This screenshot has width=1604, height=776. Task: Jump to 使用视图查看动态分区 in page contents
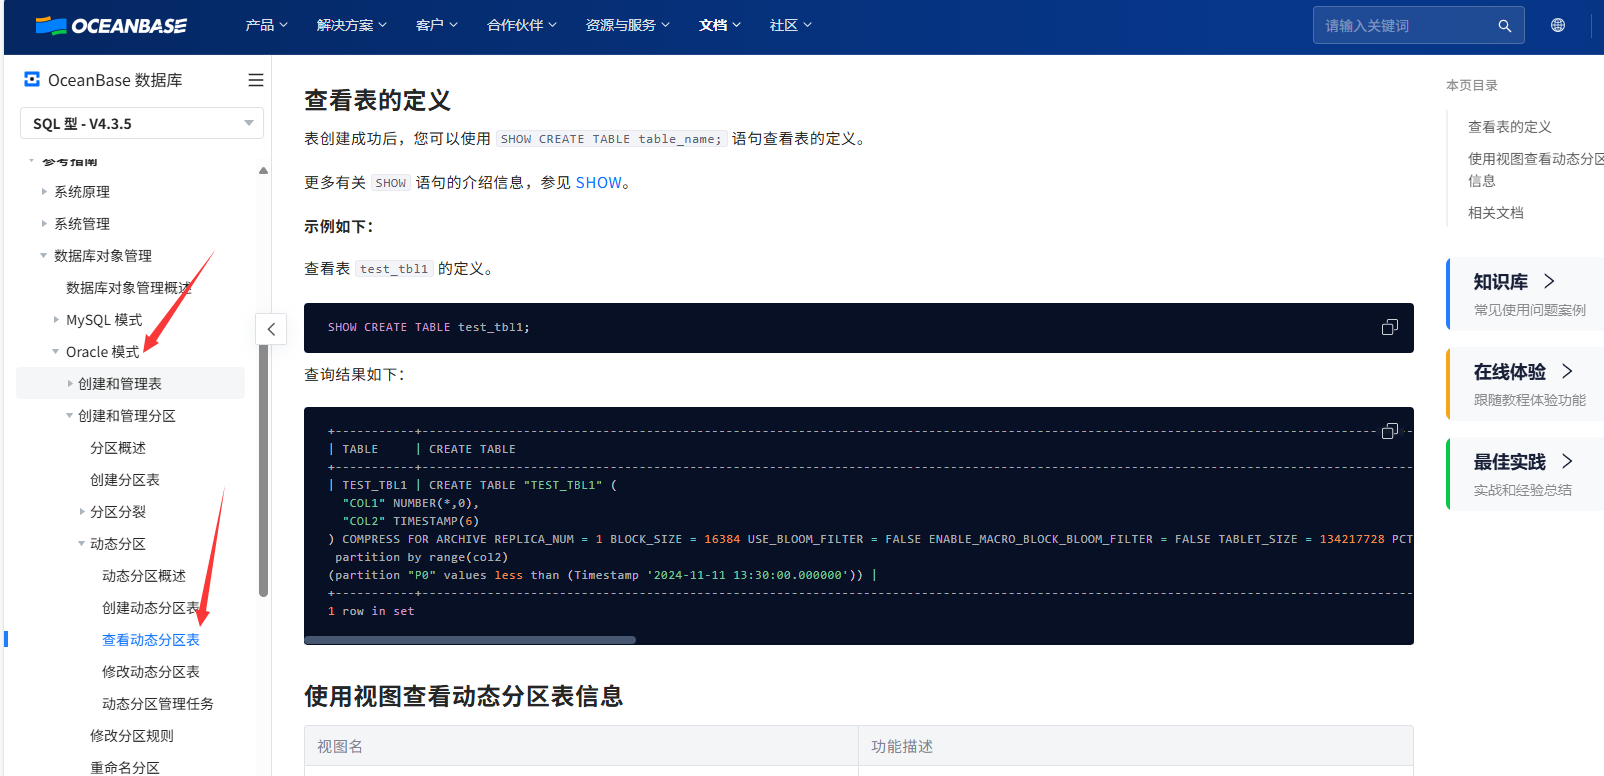pos(1535,170)
